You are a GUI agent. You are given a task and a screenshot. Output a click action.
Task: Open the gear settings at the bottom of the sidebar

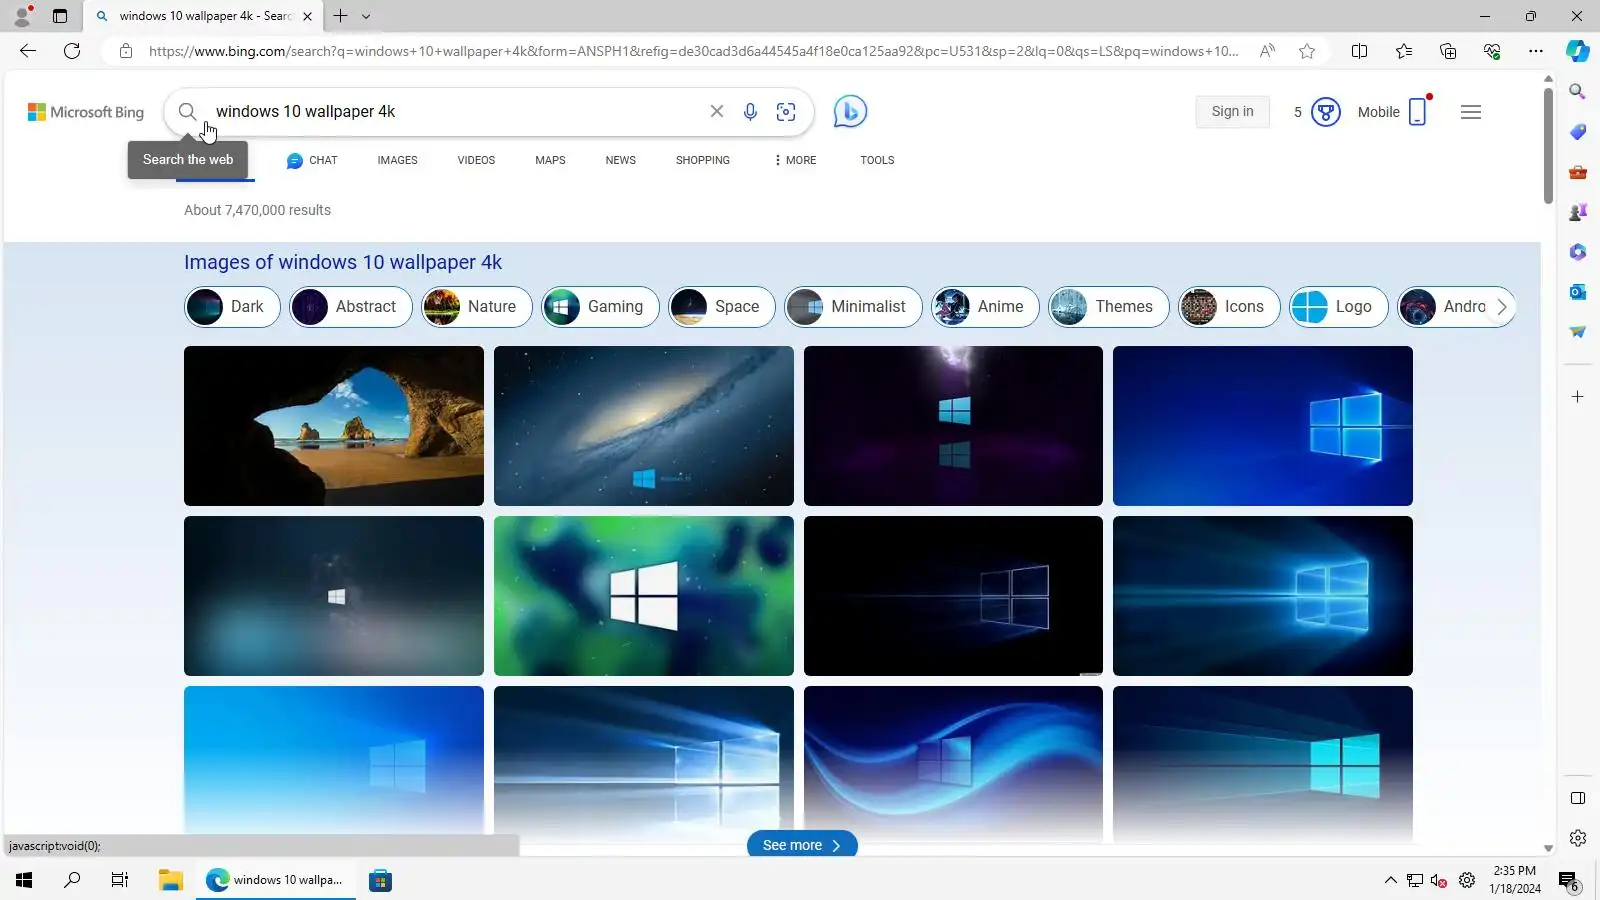click(x=1578, y=838)
